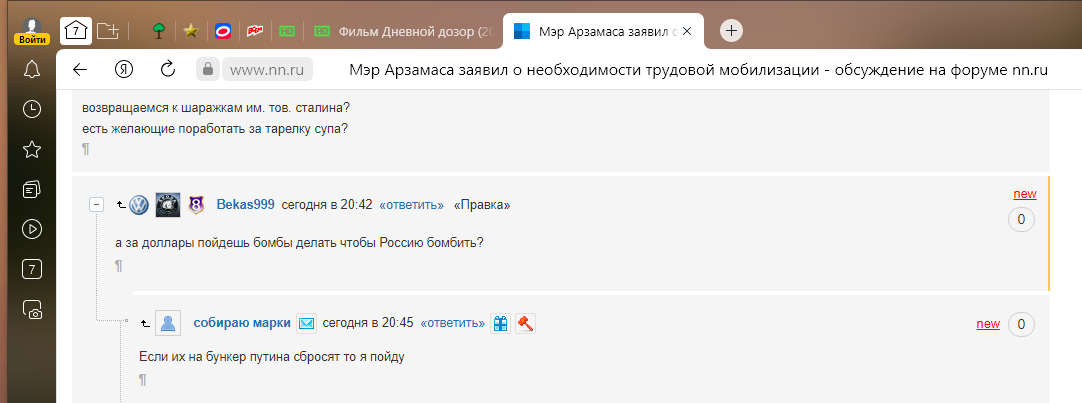Open notifications bell in sidebar
Screen dimensions: 1082x403
[x=32, y=69]
